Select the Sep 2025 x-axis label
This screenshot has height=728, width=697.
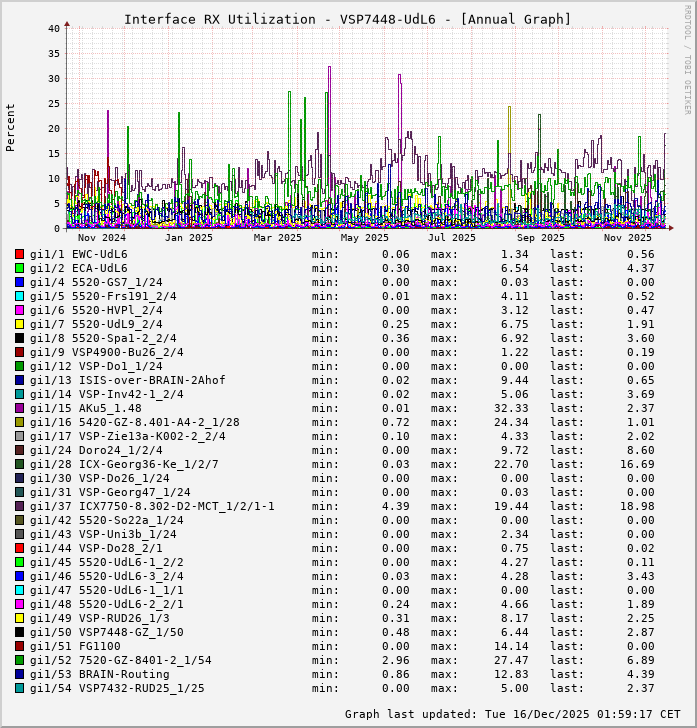click(540, 238)
